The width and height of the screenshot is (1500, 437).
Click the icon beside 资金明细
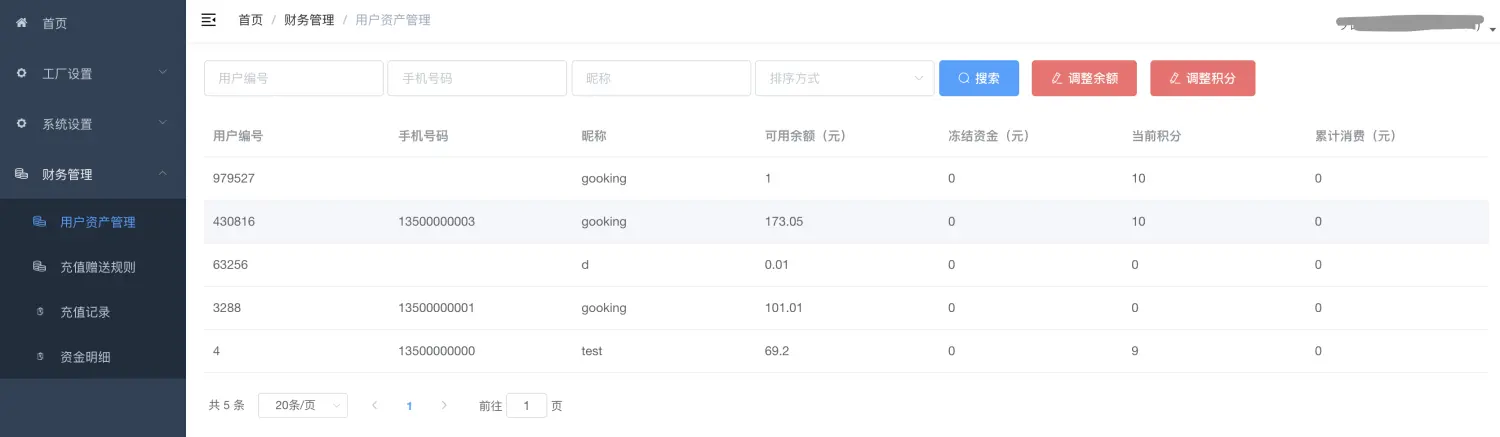pos(40,357)
